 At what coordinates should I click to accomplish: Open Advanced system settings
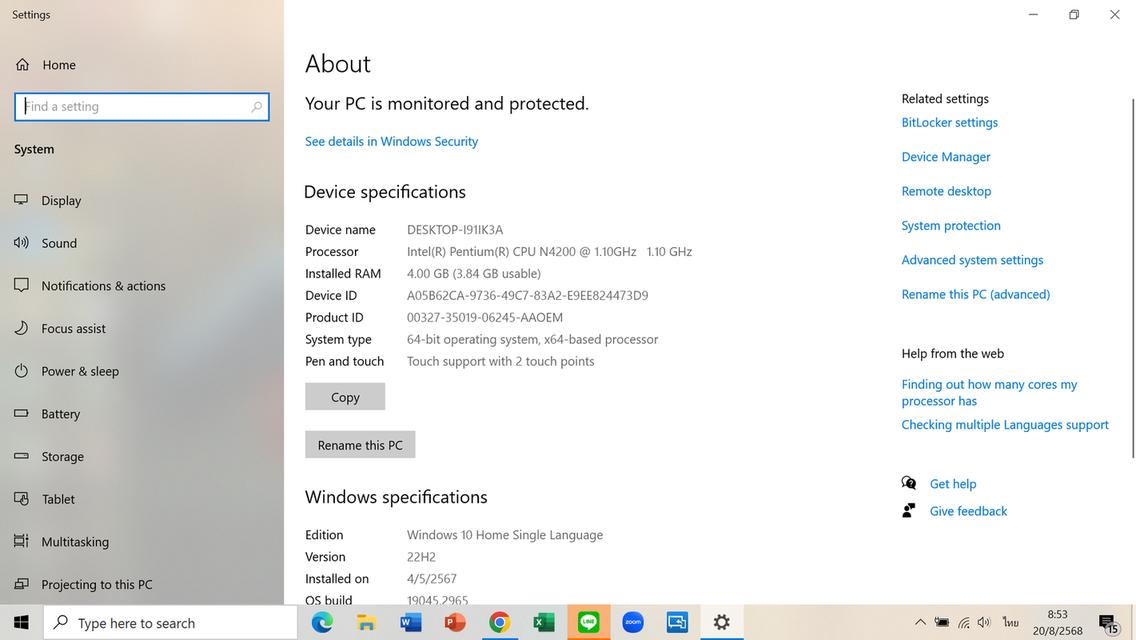[x=972, y=259]
